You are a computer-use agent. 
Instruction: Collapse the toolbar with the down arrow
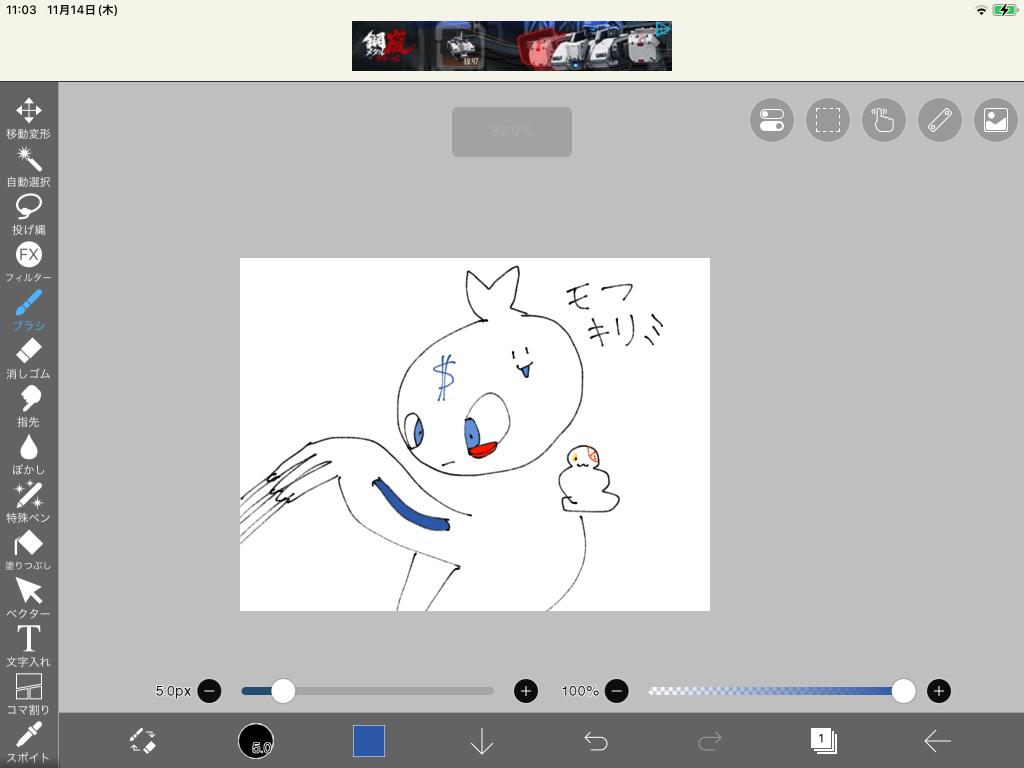tap(482, 741)
